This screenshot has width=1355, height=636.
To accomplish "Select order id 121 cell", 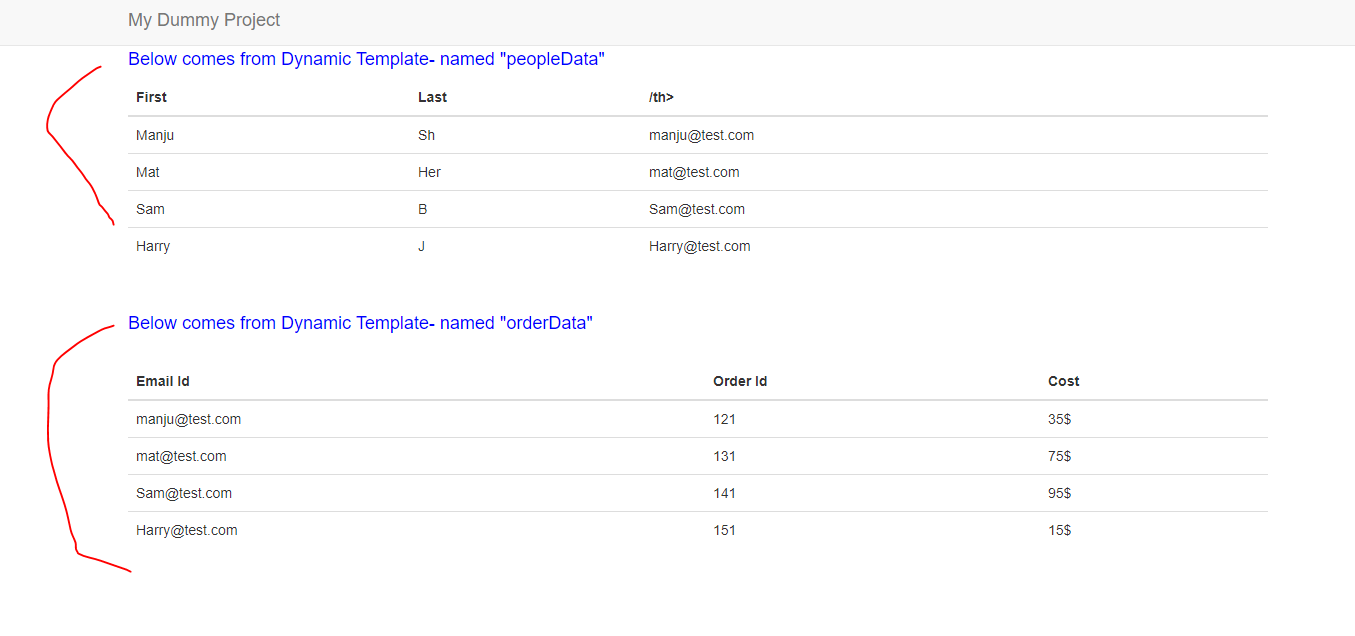I will point(724,419).
